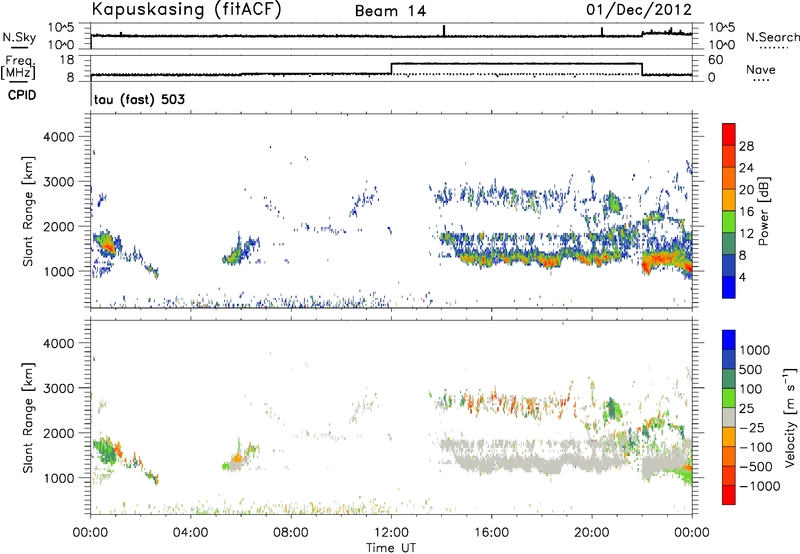Pick the gray segment of velocity colorbar

[x=729, y=417]
